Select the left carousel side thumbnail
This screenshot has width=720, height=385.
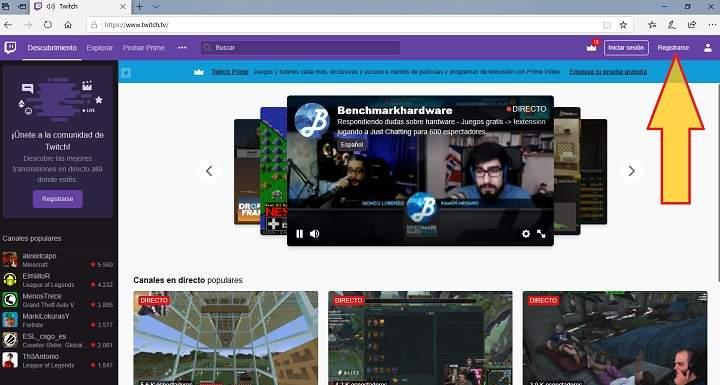pyautogui.click(x=273, y=171)
